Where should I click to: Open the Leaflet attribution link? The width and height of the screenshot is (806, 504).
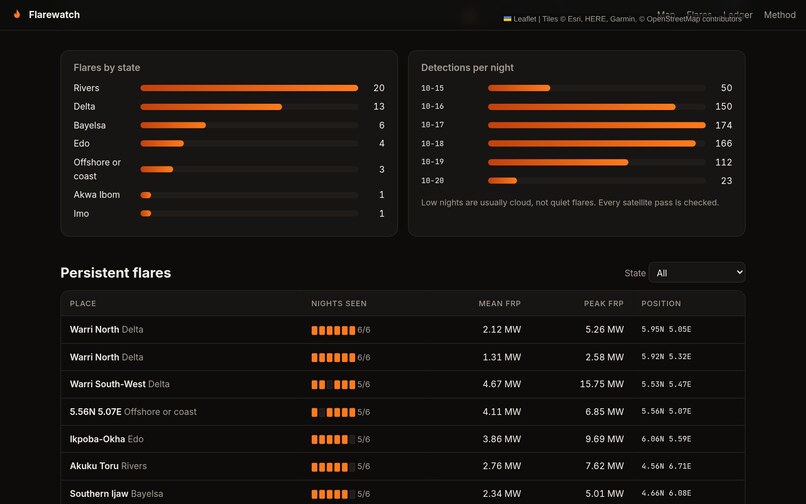[524, 19]
